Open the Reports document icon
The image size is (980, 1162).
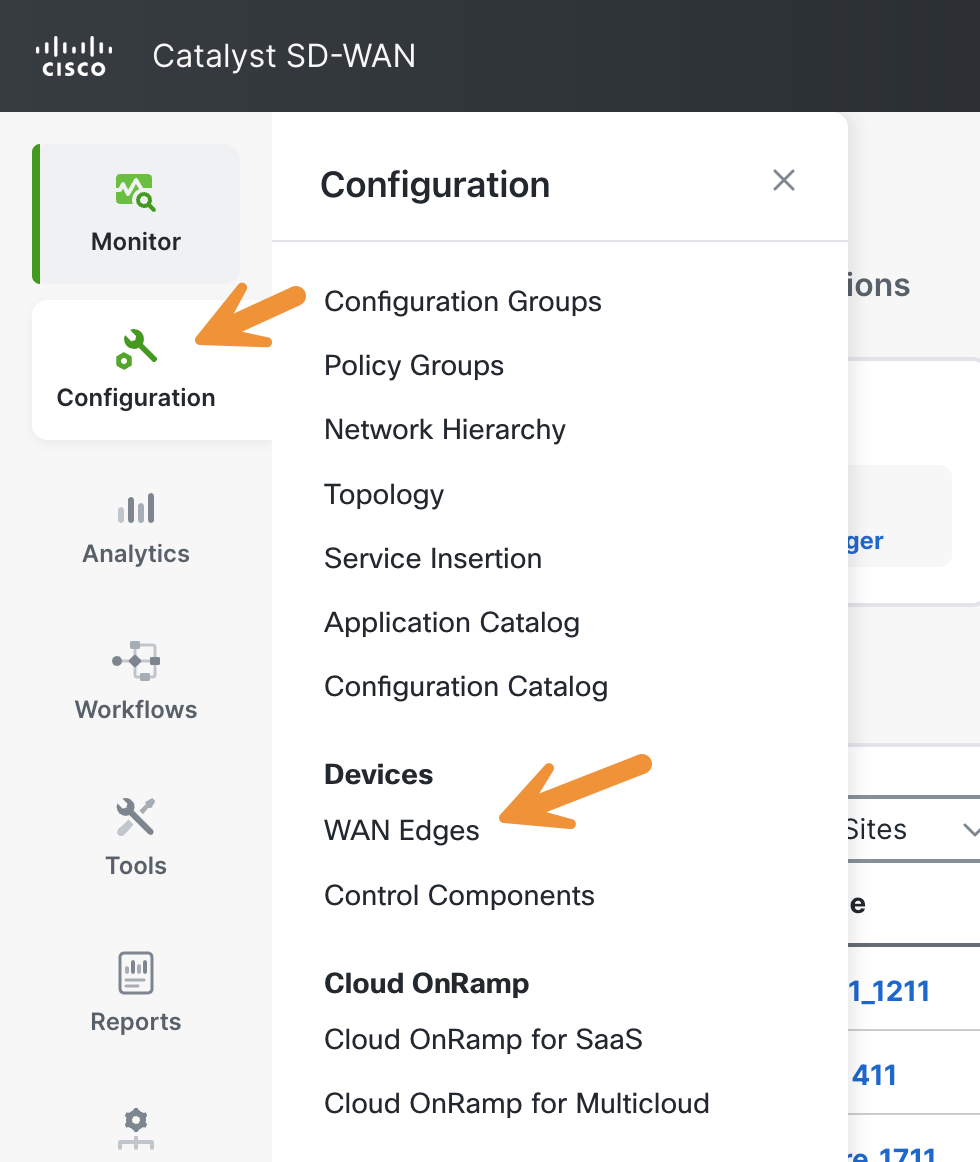pos(136,973)
